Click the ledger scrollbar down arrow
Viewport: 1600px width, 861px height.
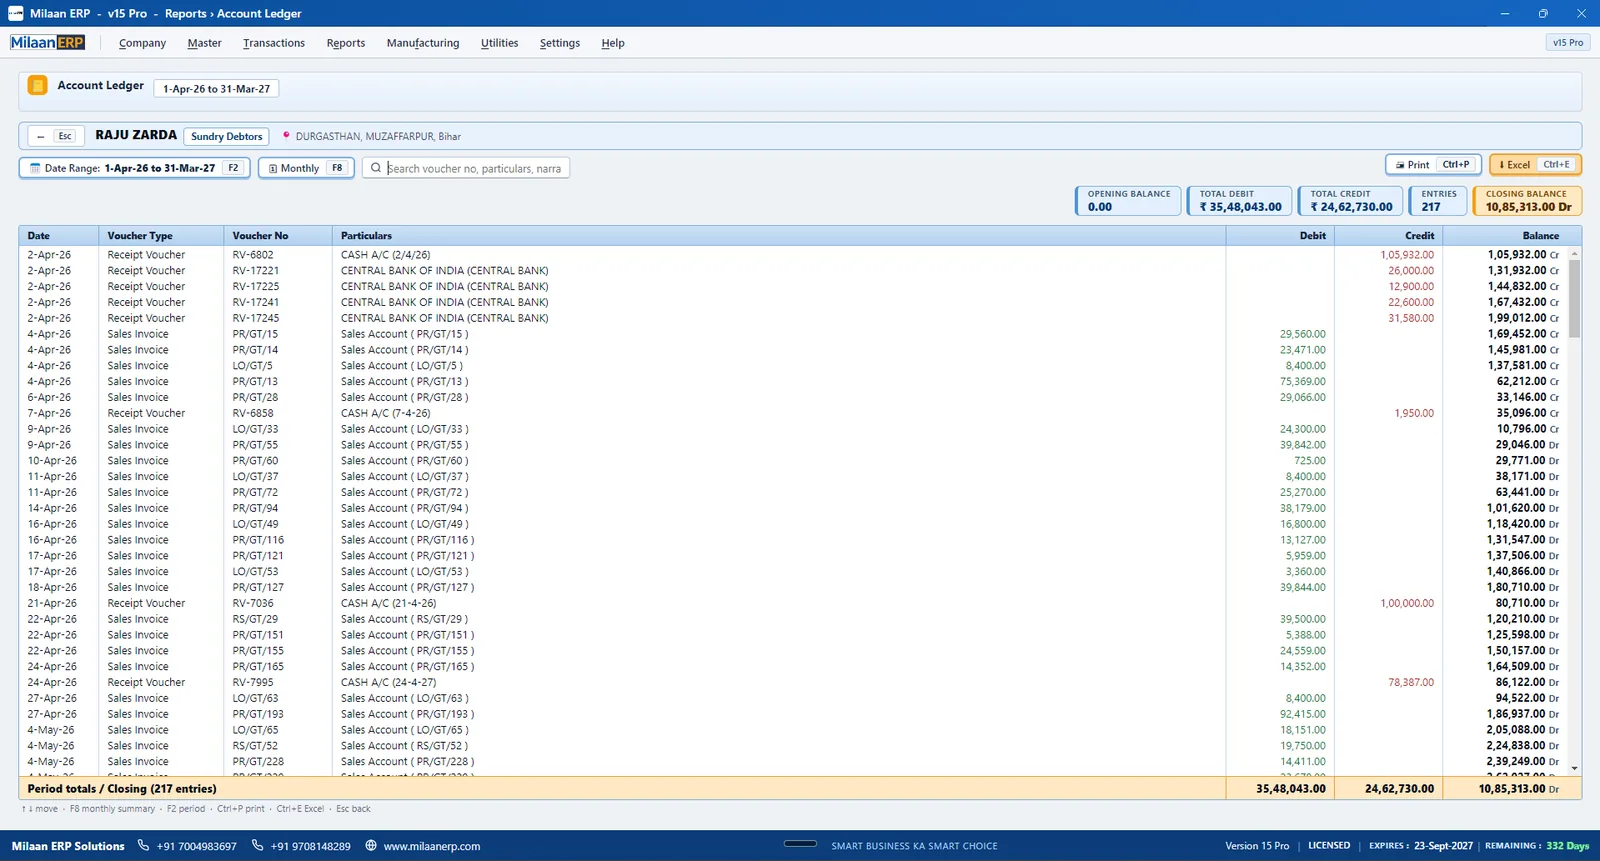[1575, 768]
